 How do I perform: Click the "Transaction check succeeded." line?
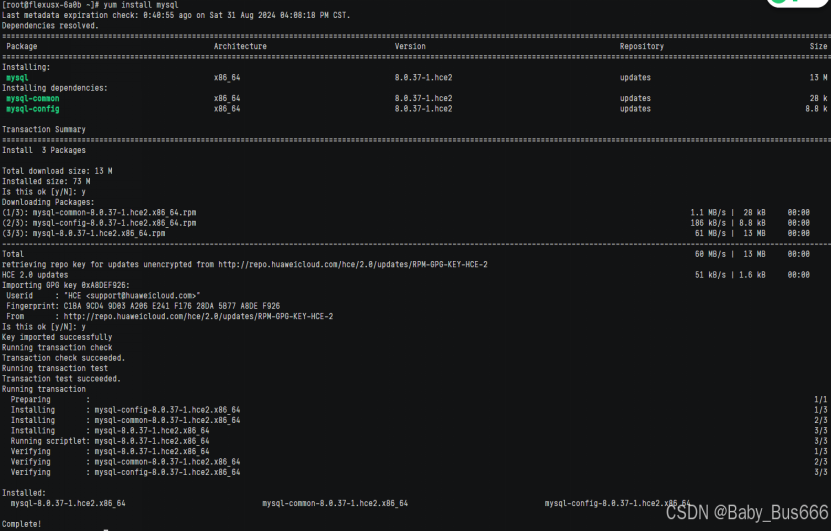tap(64, 358)
